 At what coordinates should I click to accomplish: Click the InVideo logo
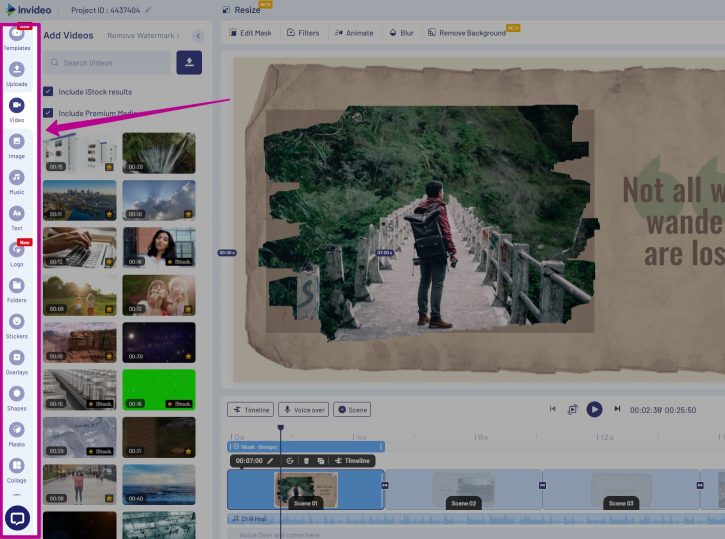(29, 10)
